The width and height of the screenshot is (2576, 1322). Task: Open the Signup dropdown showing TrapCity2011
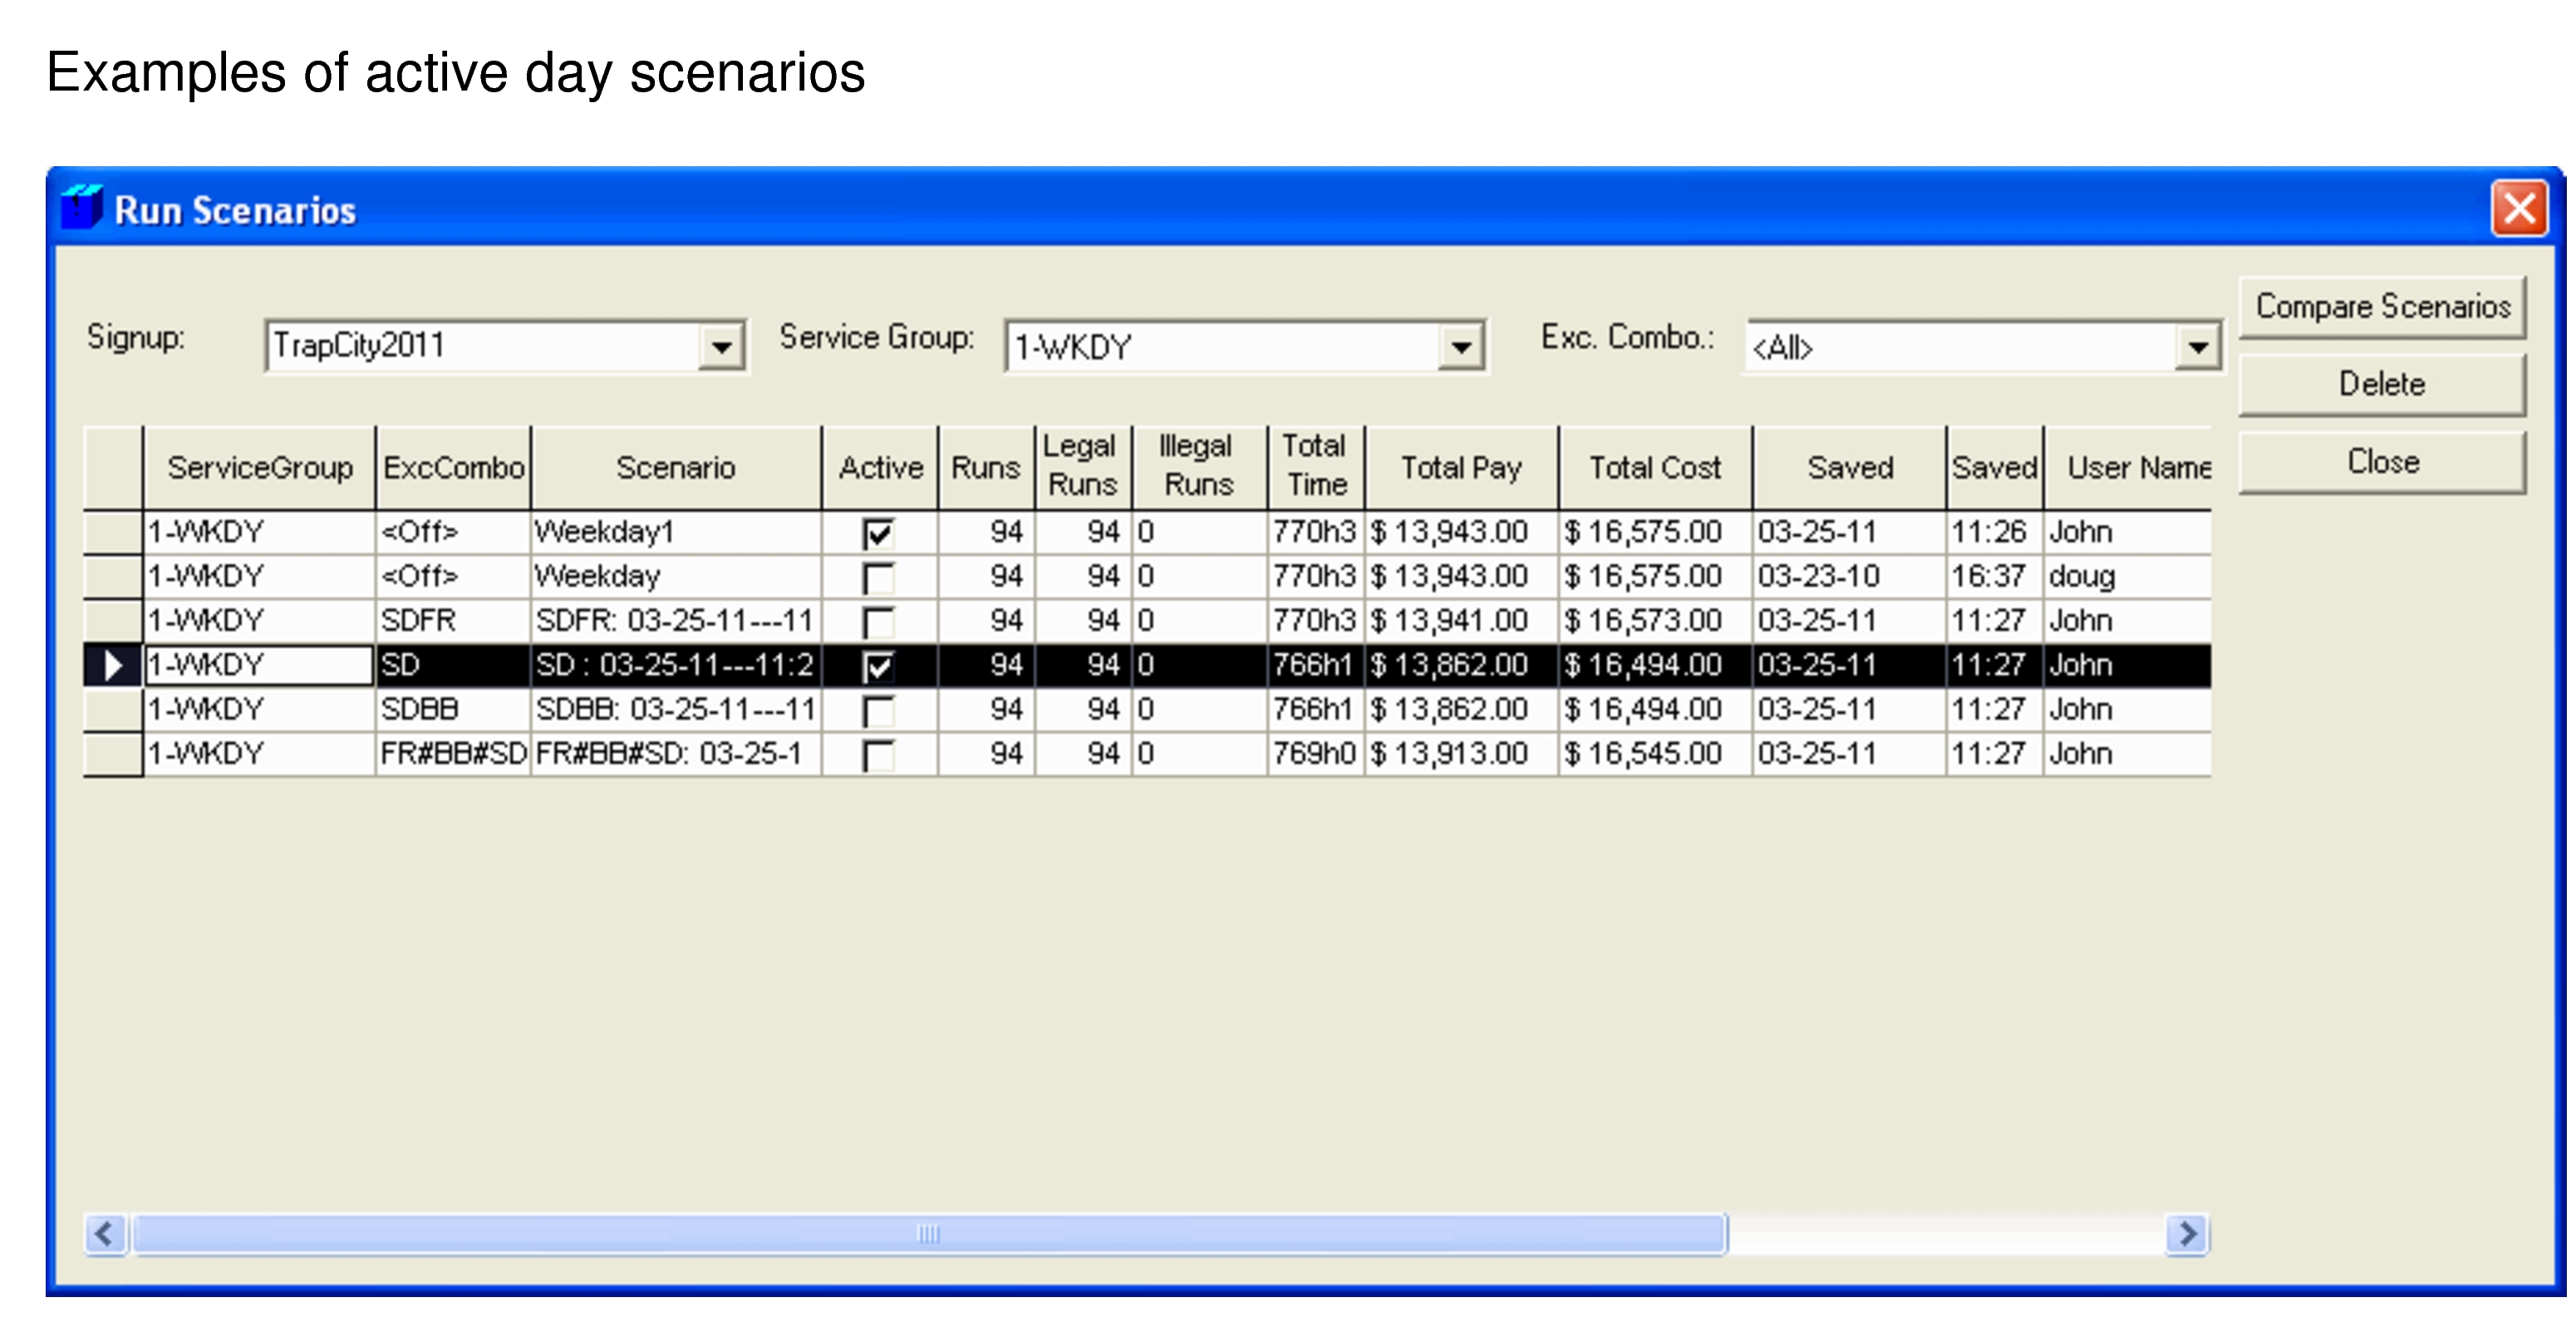click(725, 347)
